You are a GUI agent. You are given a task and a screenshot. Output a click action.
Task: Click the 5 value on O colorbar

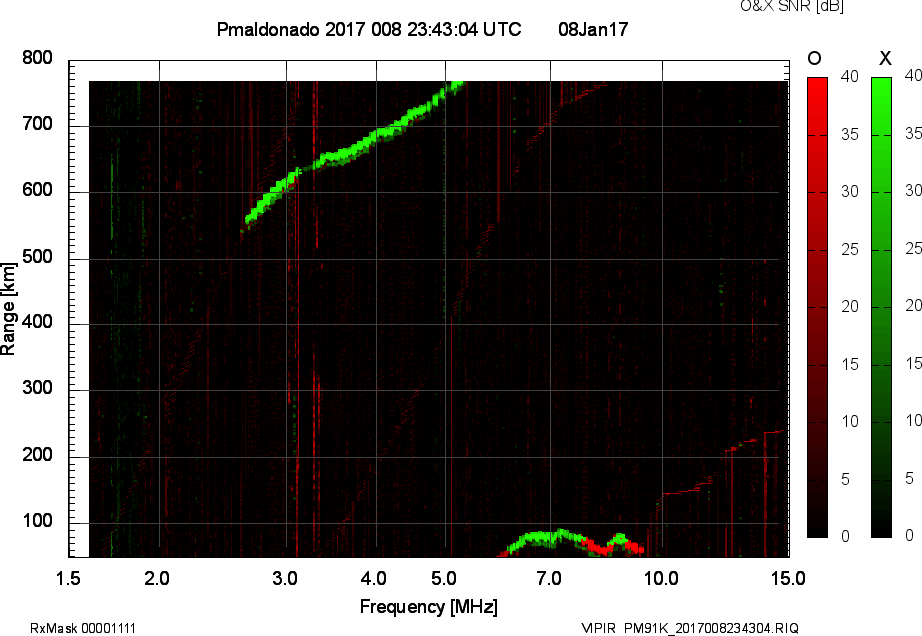click(846, 479)
